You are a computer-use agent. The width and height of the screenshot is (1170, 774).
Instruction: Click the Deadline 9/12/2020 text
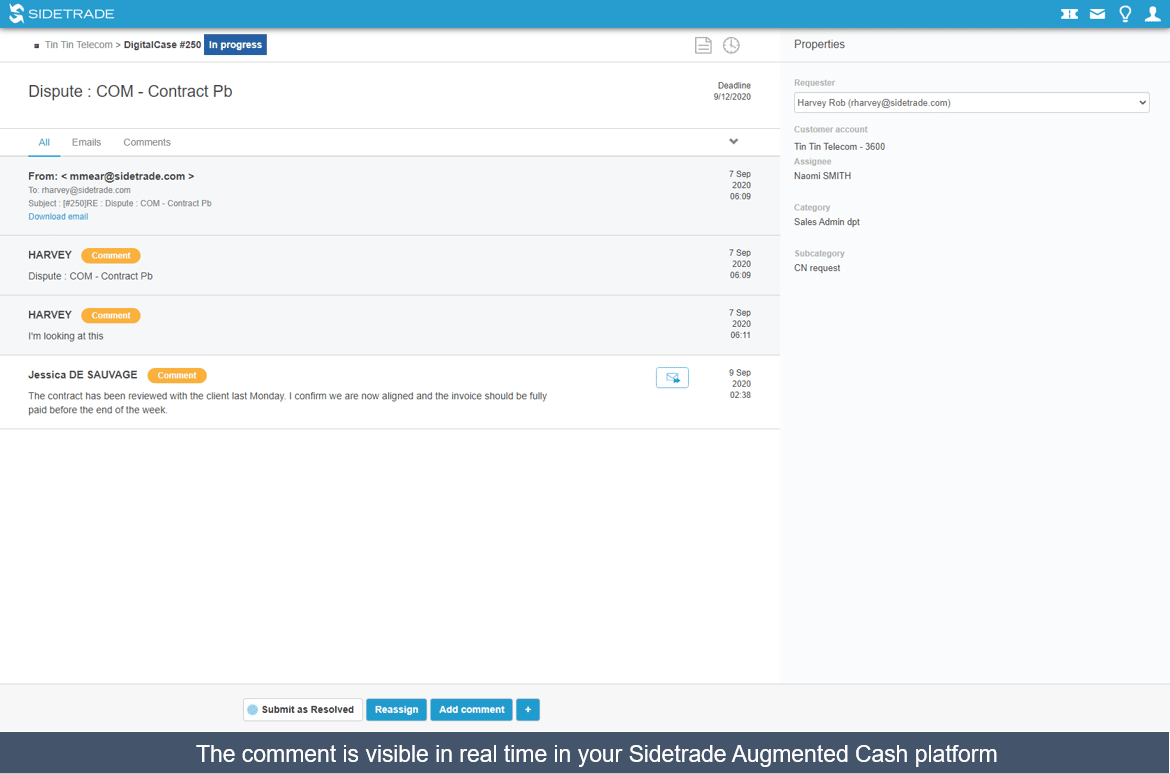pyautogui.click(x=732, y=91)
